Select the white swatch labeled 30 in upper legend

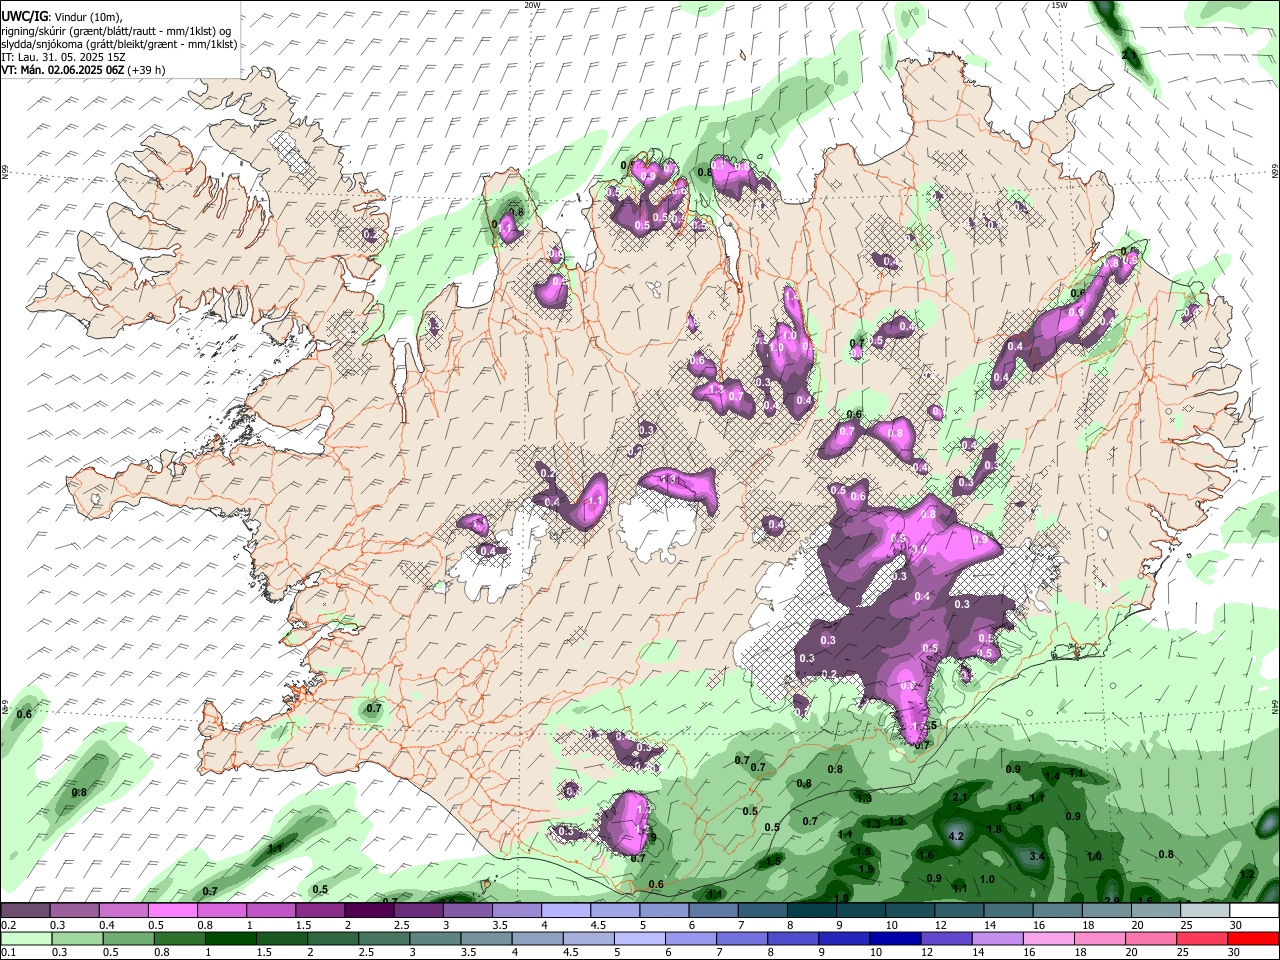1255,911
